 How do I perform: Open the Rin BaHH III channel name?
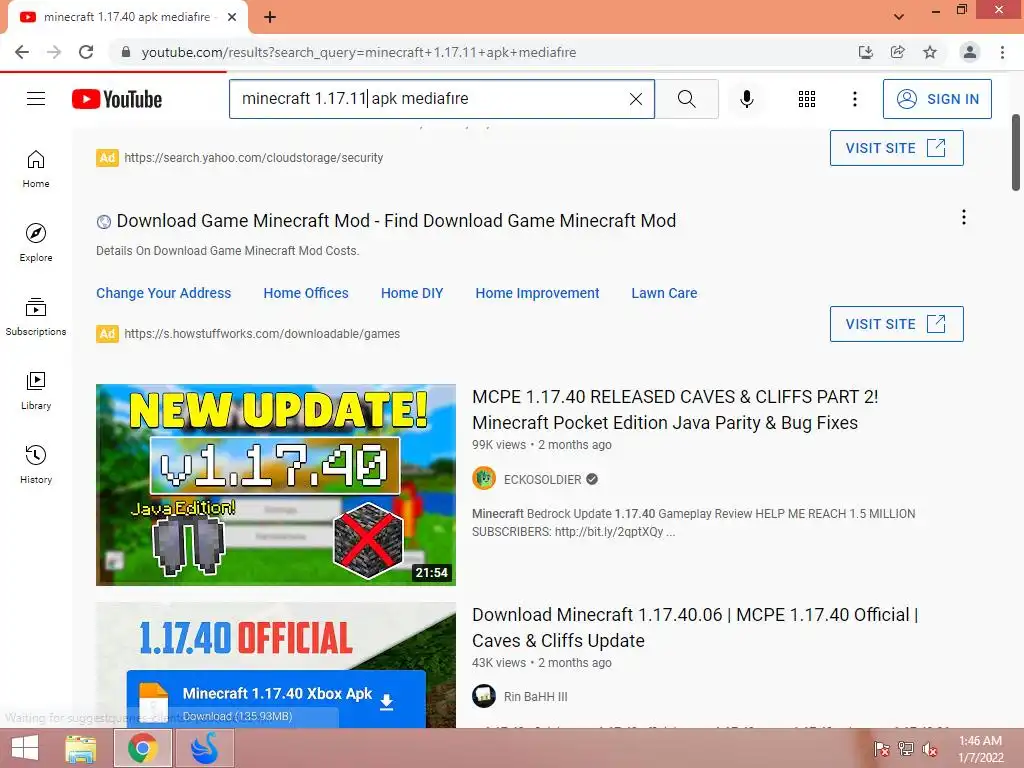tap(536, 697)
